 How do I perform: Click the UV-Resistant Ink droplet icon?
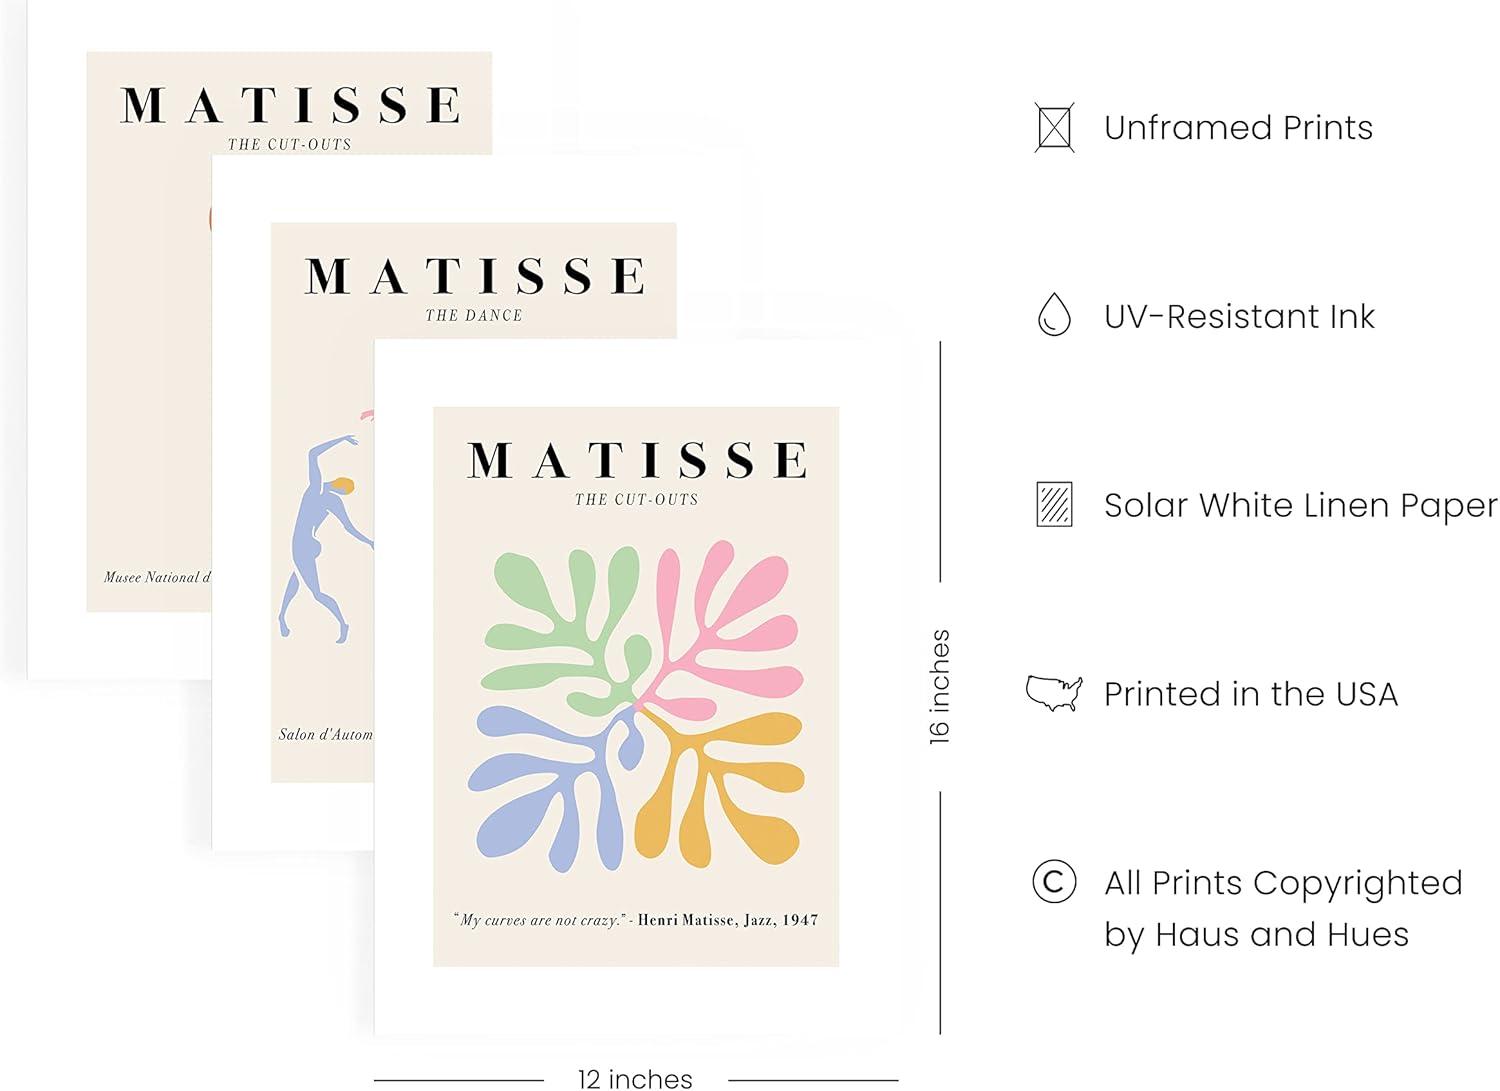pyautogui.click(x=1054, y=315)
